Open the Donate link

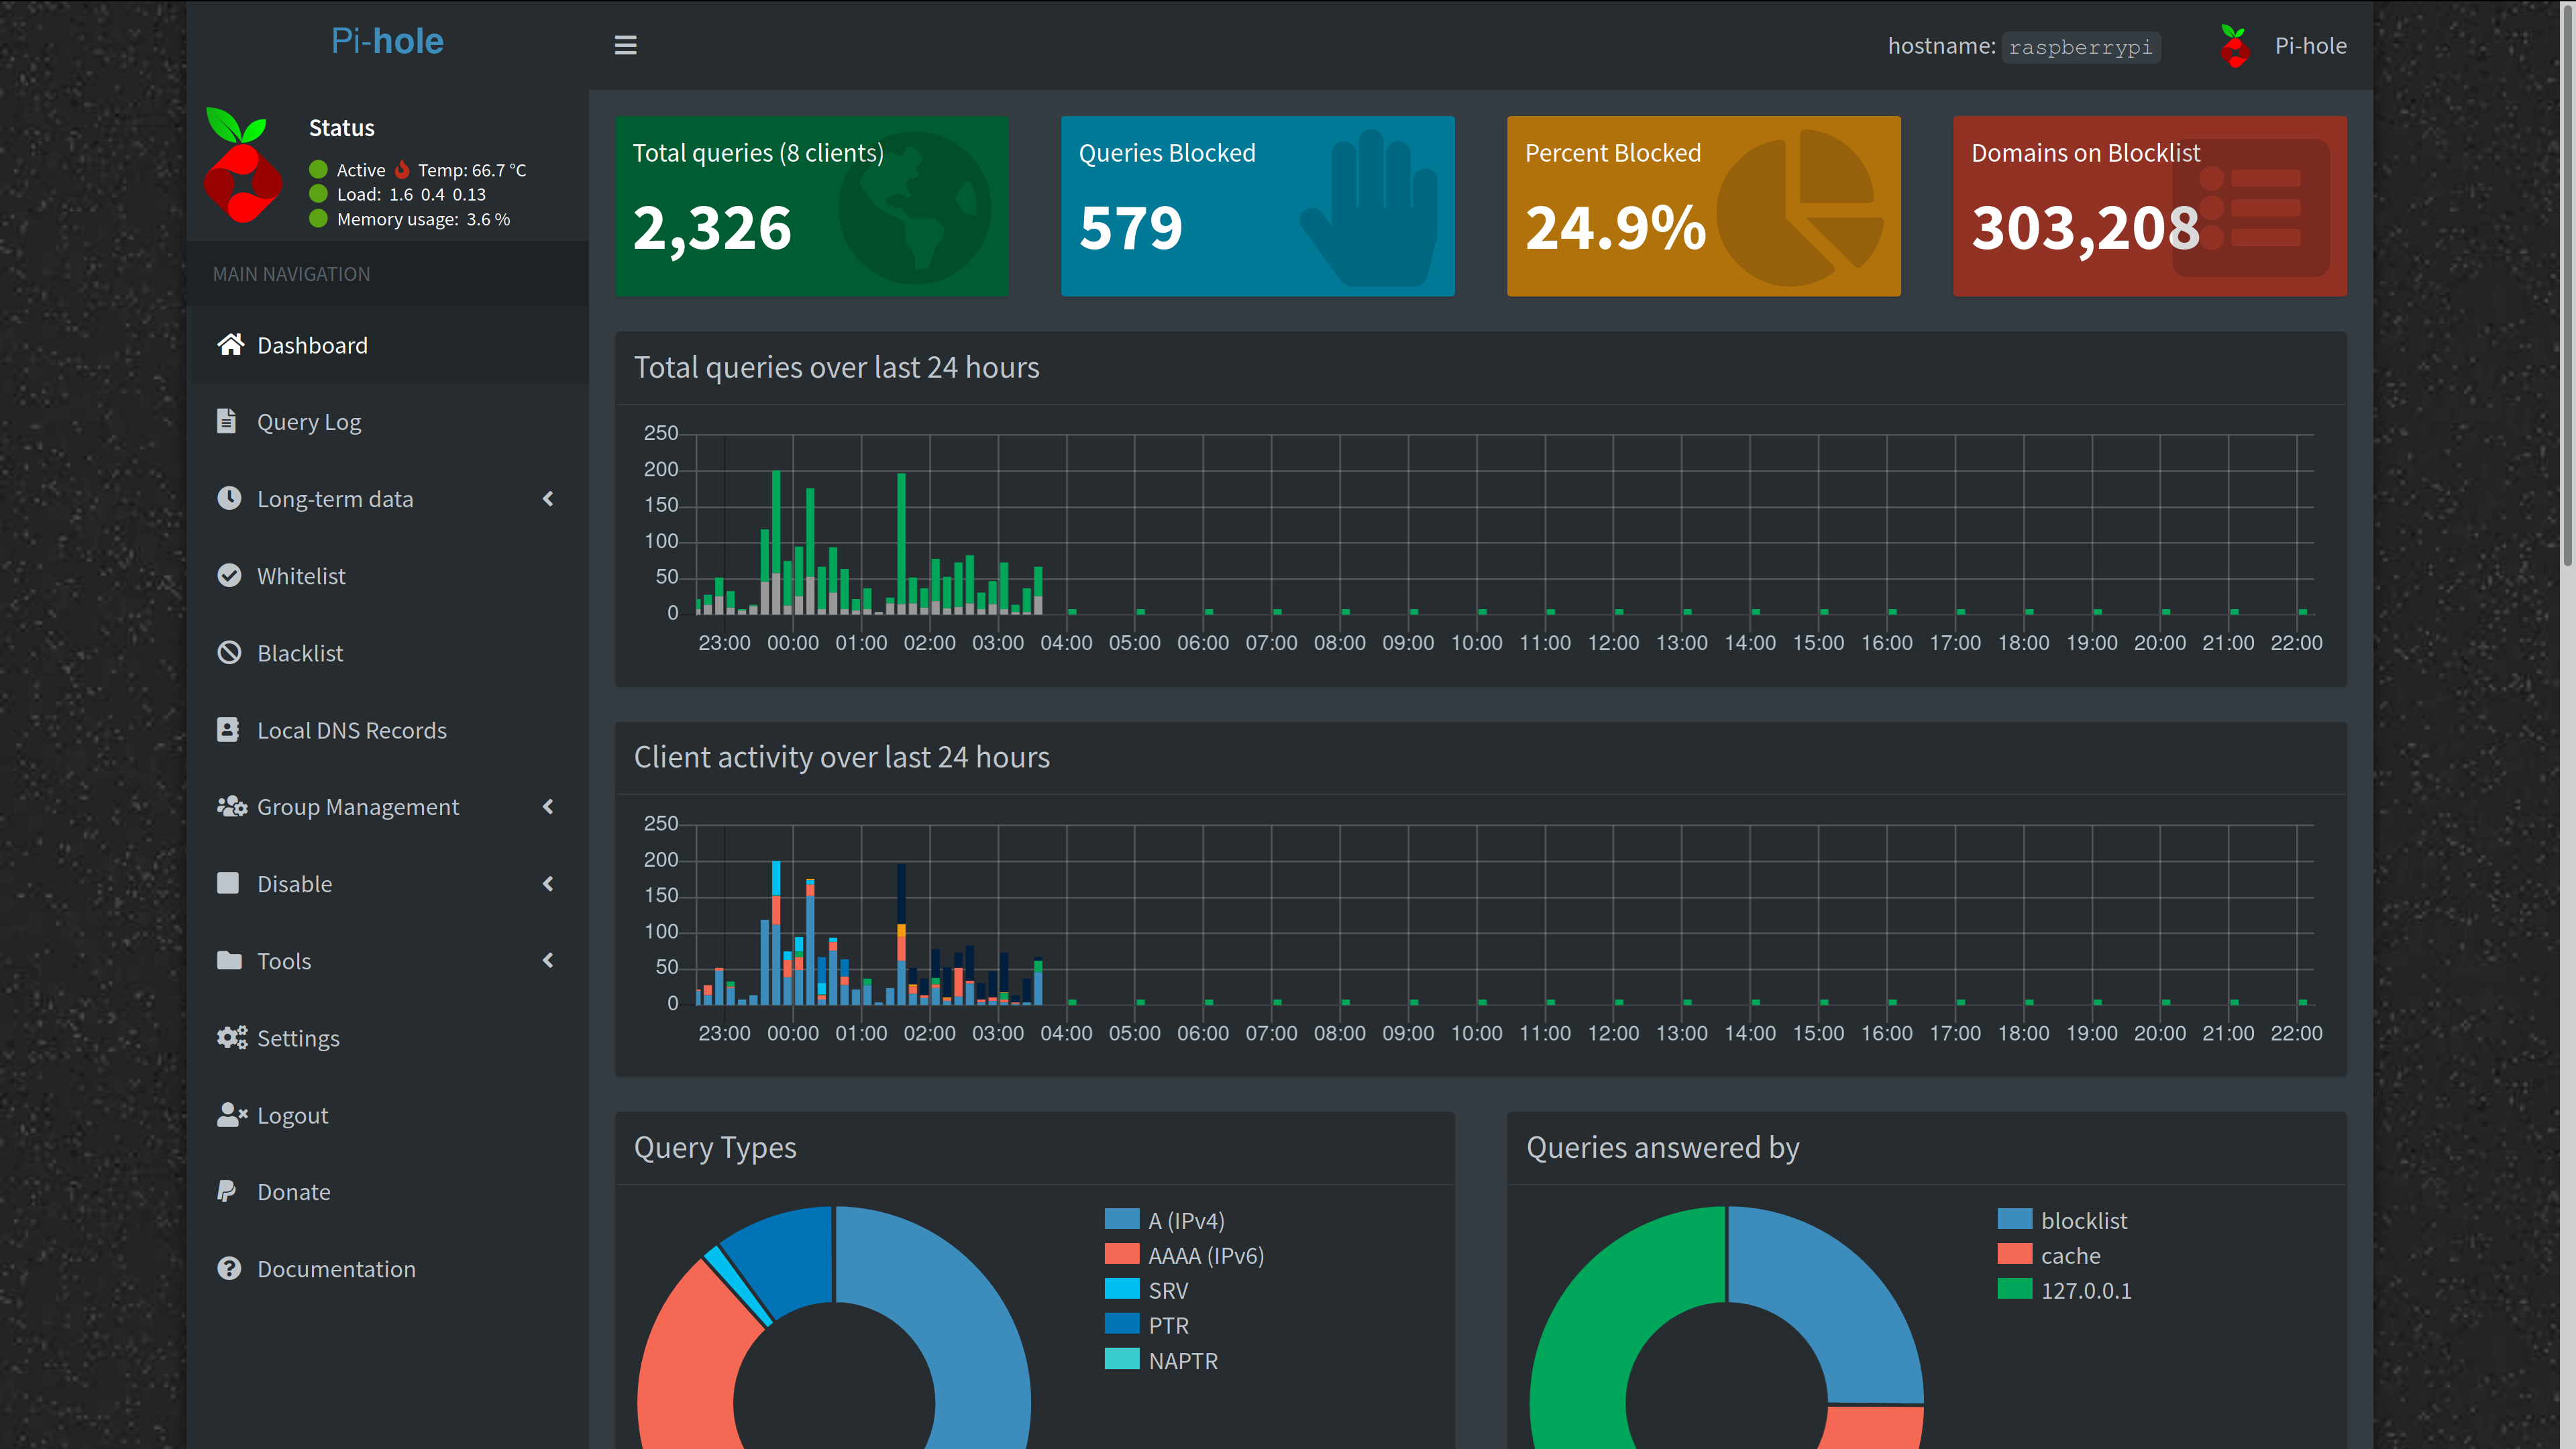point(387,1191)
